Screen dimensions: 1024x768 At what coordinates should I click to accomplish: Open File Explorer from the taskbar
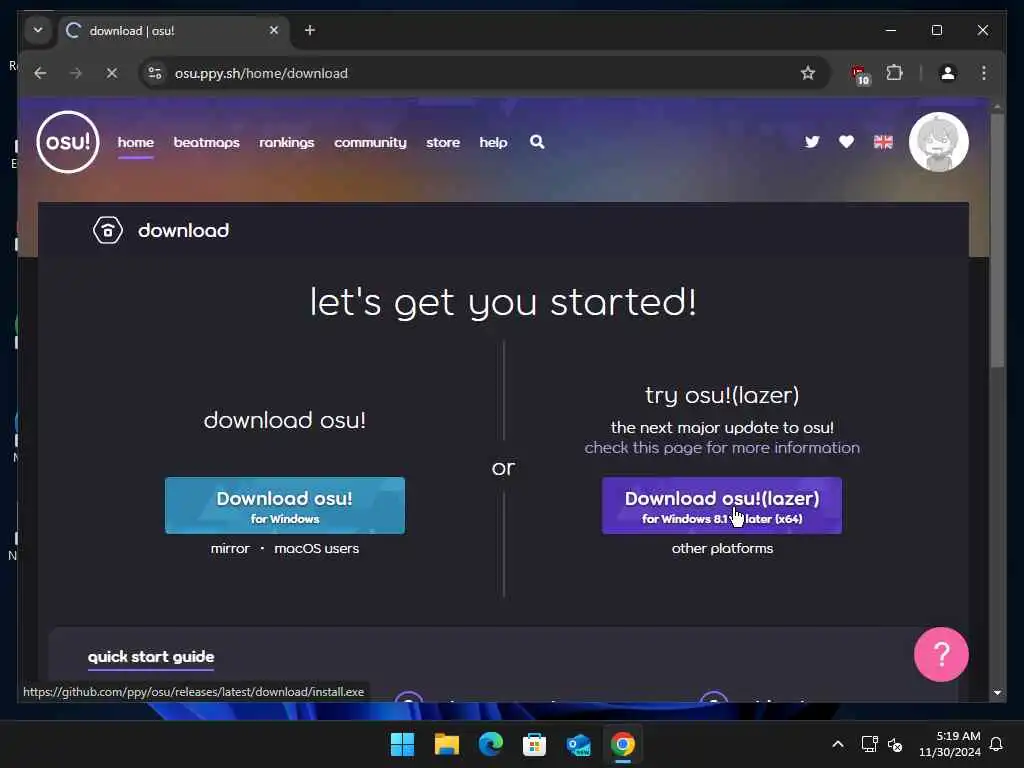click(x=447, y=744)
